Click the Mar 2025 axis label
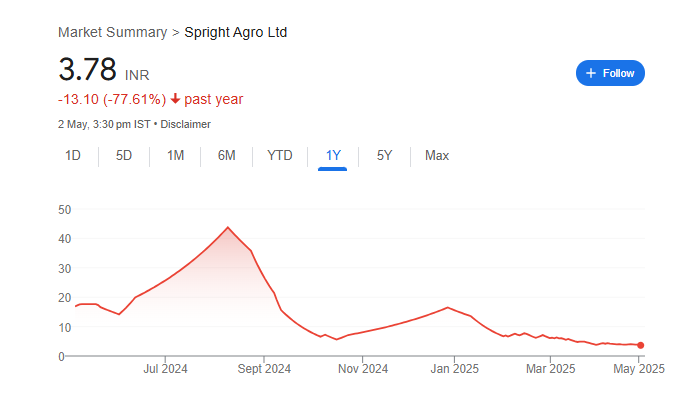Screen dimensions: 694x393 (551, 369)
